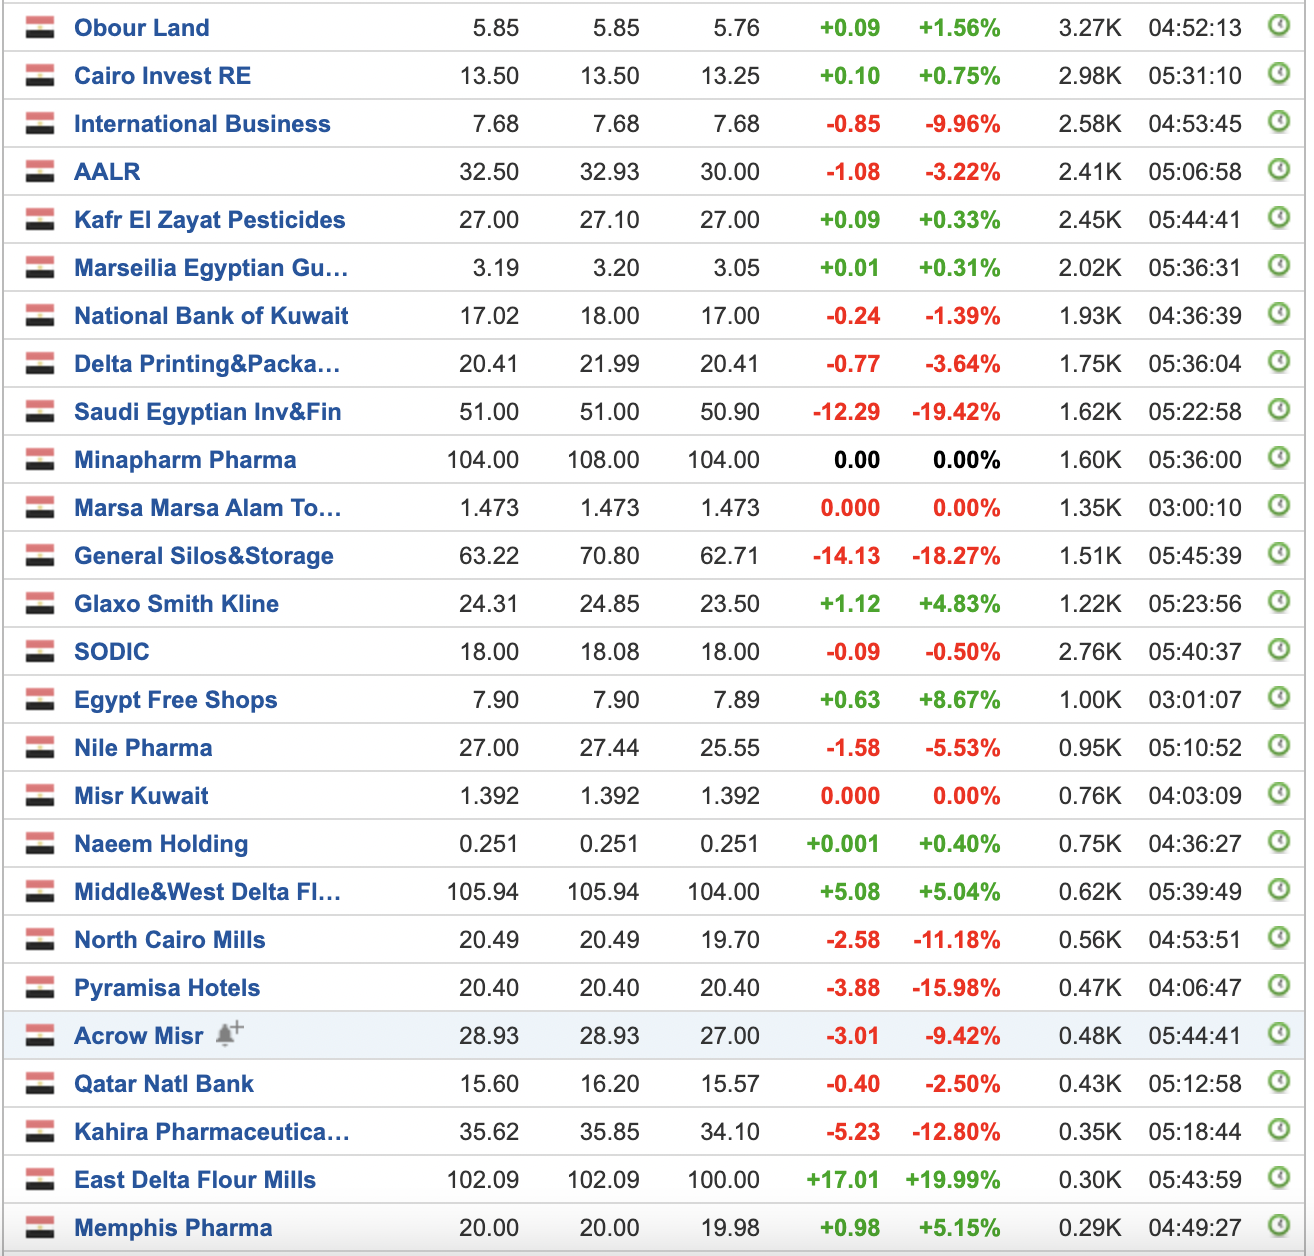Open the Acrow Misr stock link
This screenshot has height=1256, width=1314.
tap(139, 1036)
